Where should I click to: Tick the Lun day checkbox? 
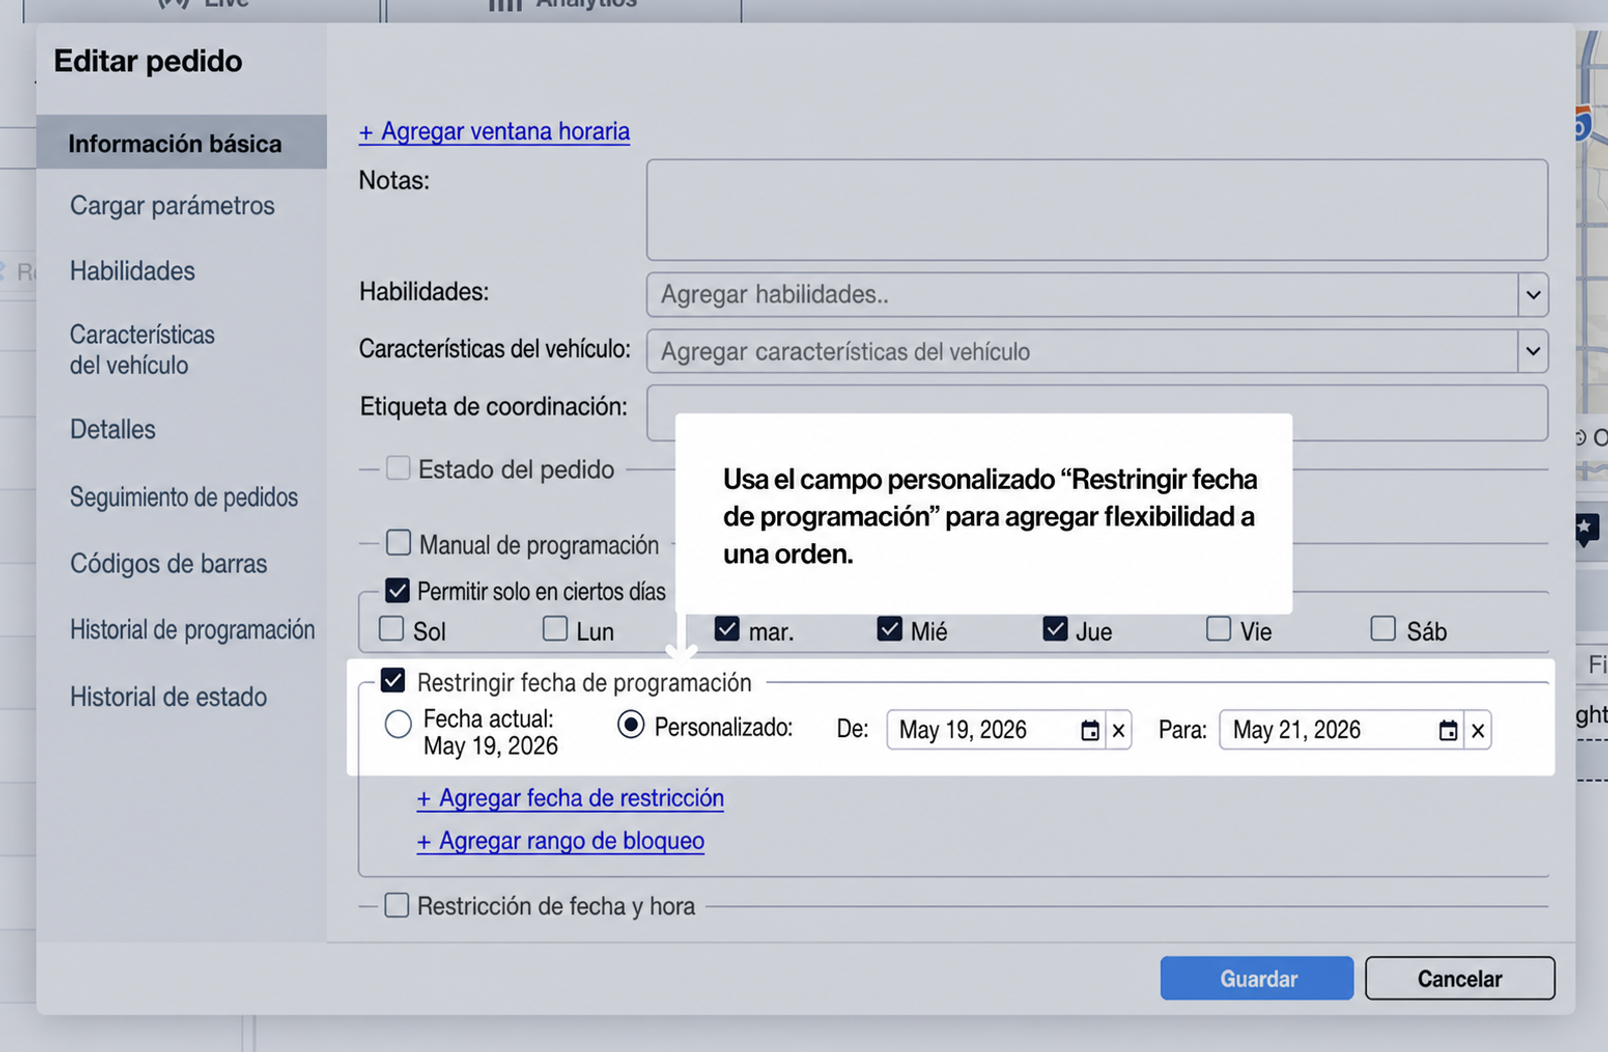pos(555,629)
